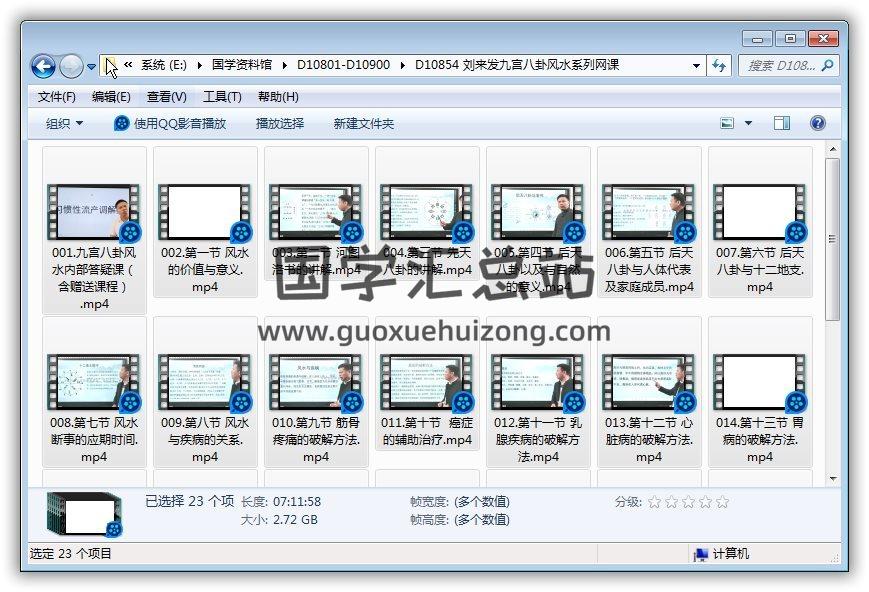Select the 007.第六节 后天八卦与十二地支 video
Image resolution: width=869 pixels, height=592 pixels.
pyautogui.click(x=760, y=222)
